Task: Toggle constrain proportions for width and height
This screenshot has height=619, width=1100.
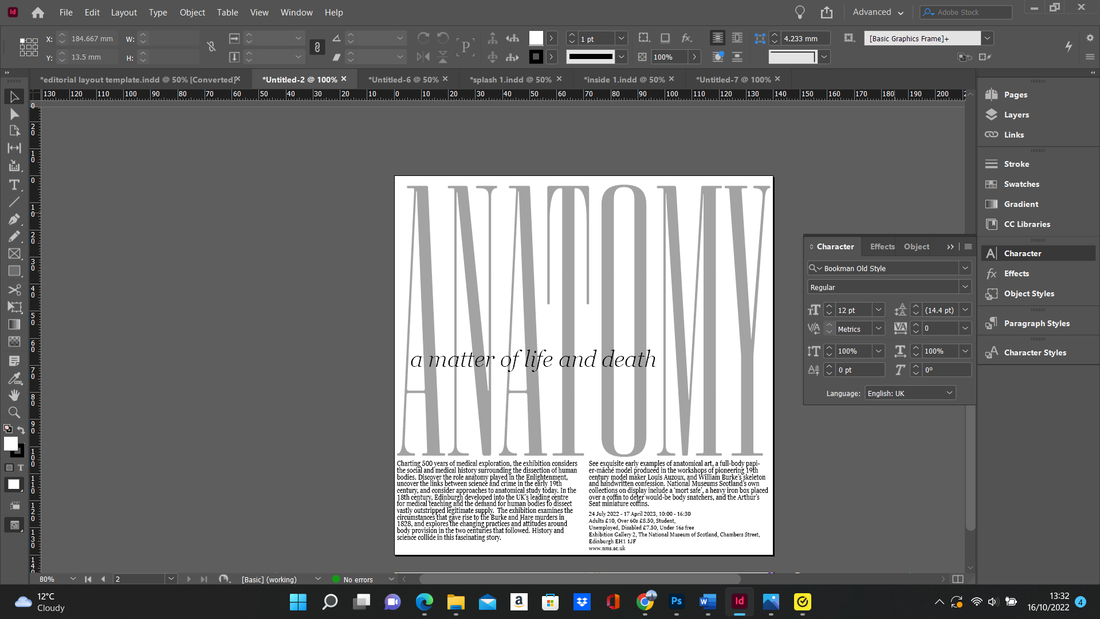Action: click(211, 47)
